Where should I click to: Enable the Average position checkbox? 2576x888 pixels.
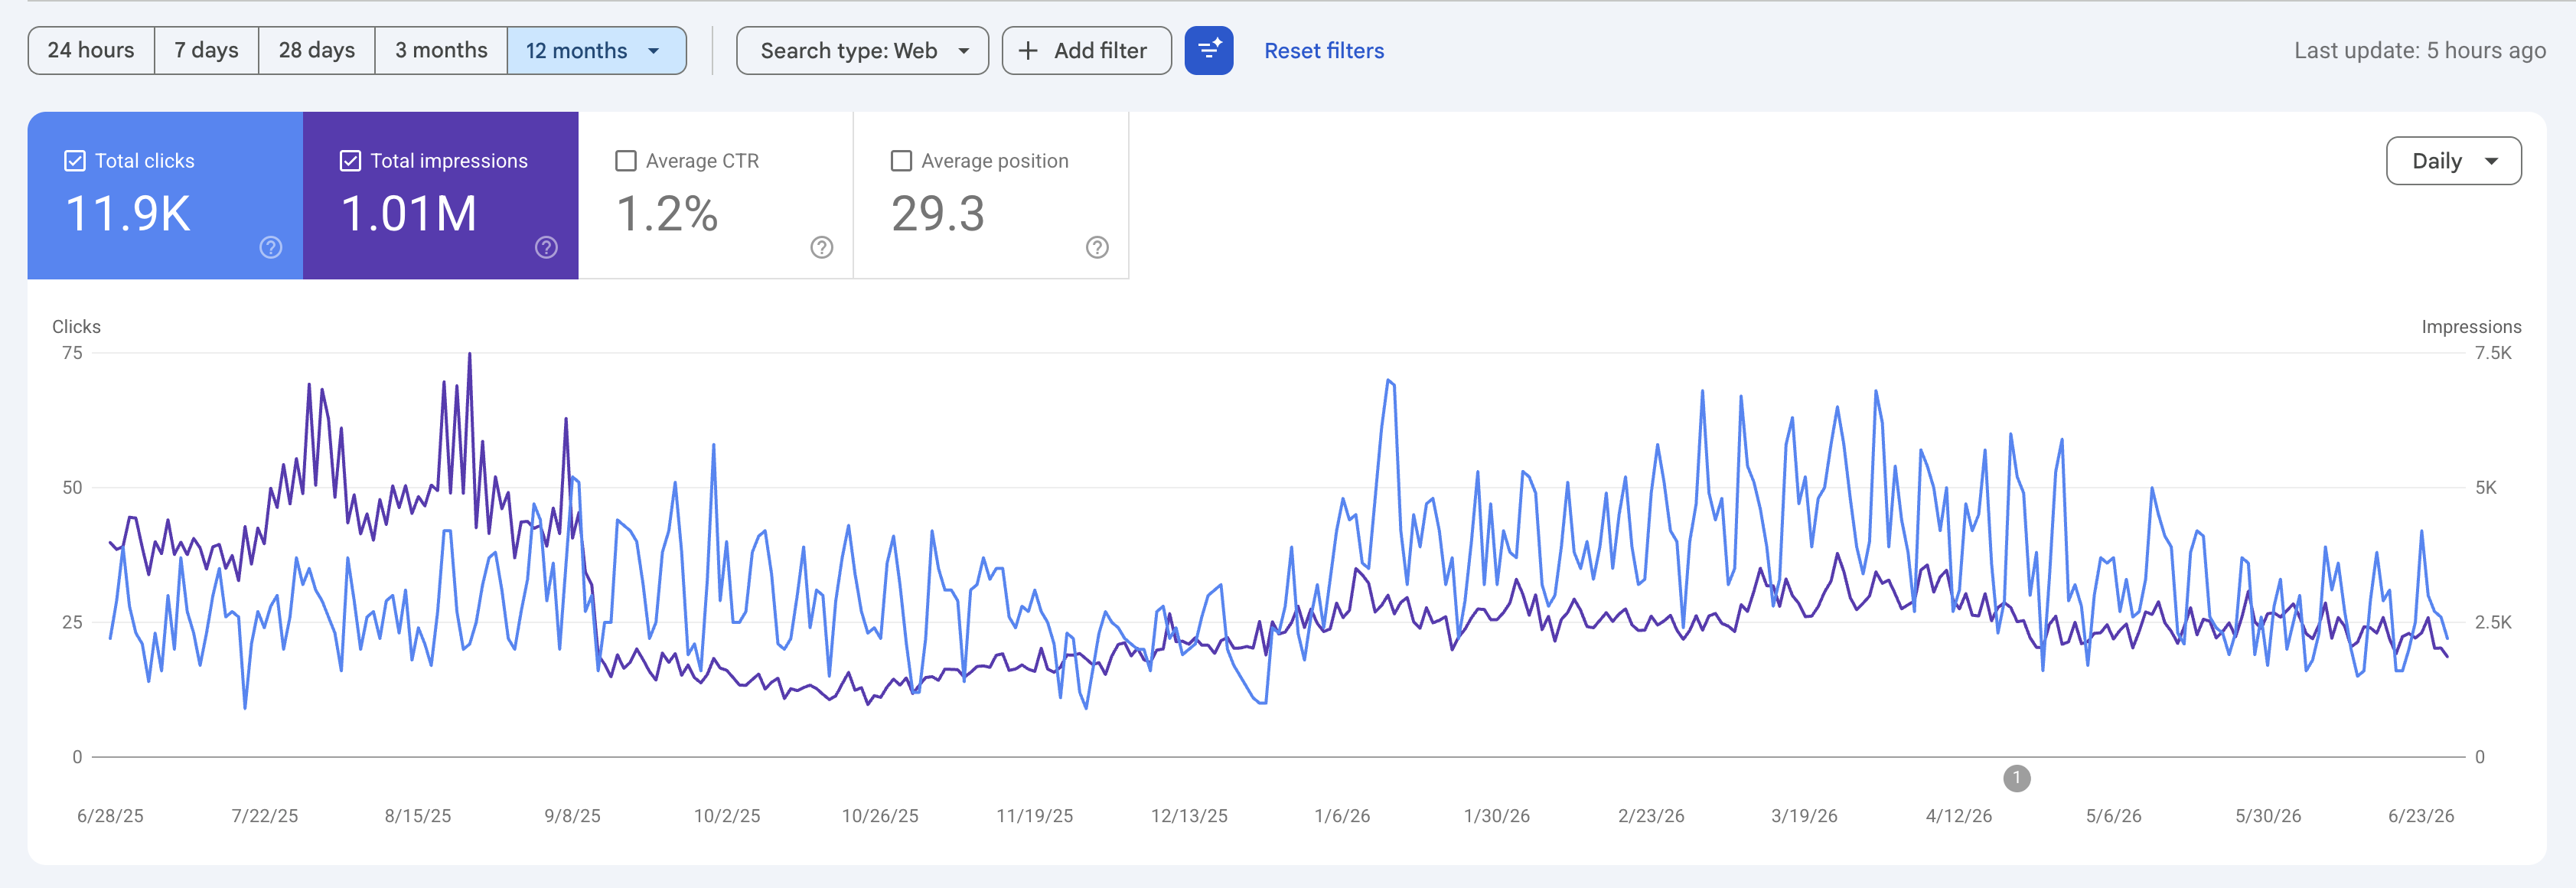pyautogui.click(x=901, y=161)
